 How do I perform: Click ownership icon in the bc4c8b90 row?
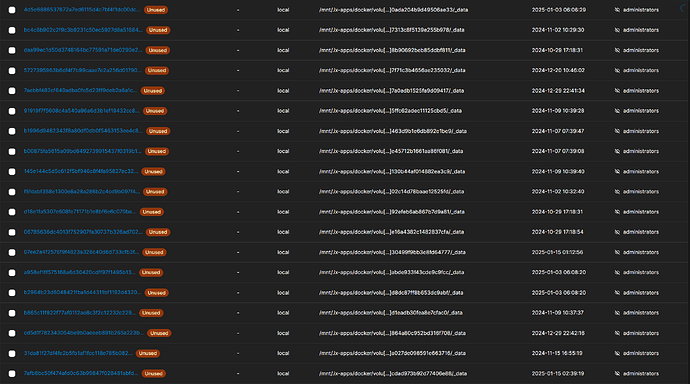[617, 30]
